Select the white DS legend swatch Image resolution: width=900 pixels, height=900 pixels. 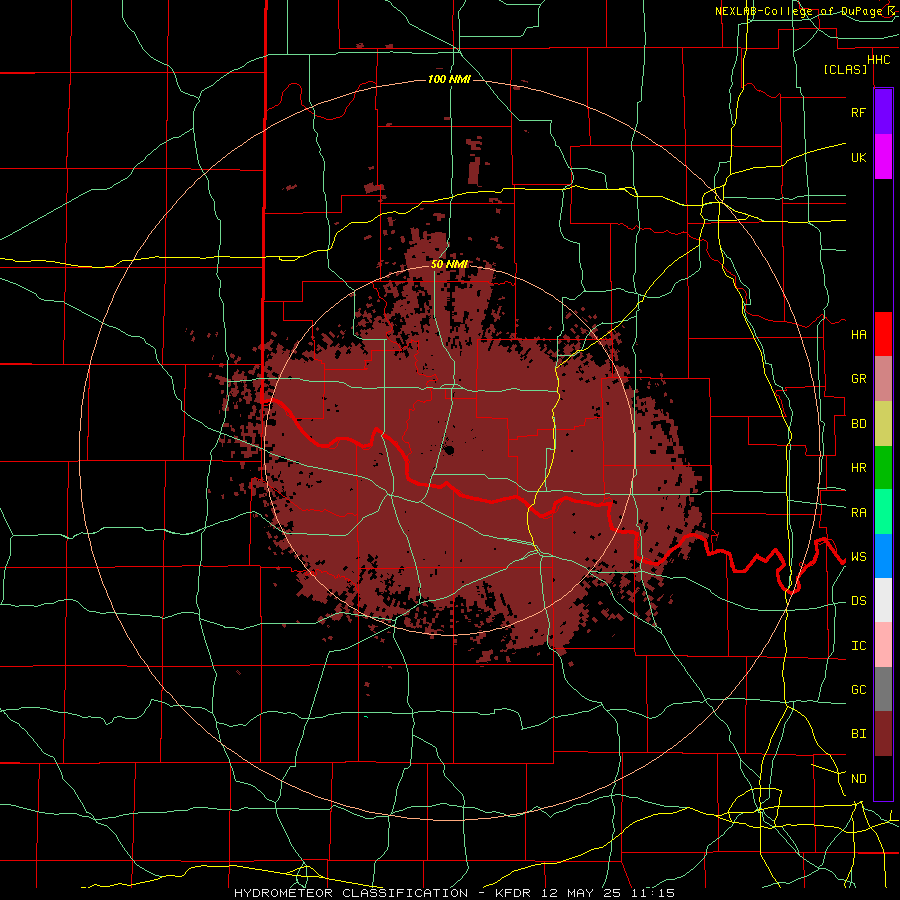tap(883, 600)
